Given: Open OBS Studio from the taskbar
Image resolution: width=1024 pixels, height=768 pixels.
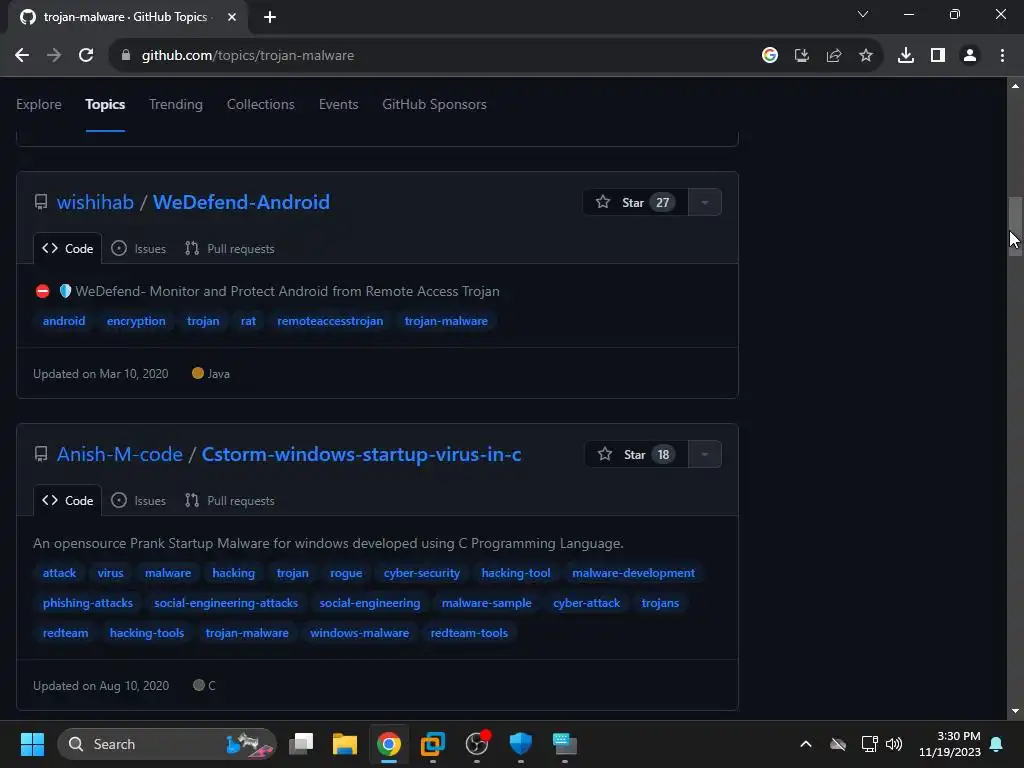Looking at the screenshot, I should [x=477, y=744].
